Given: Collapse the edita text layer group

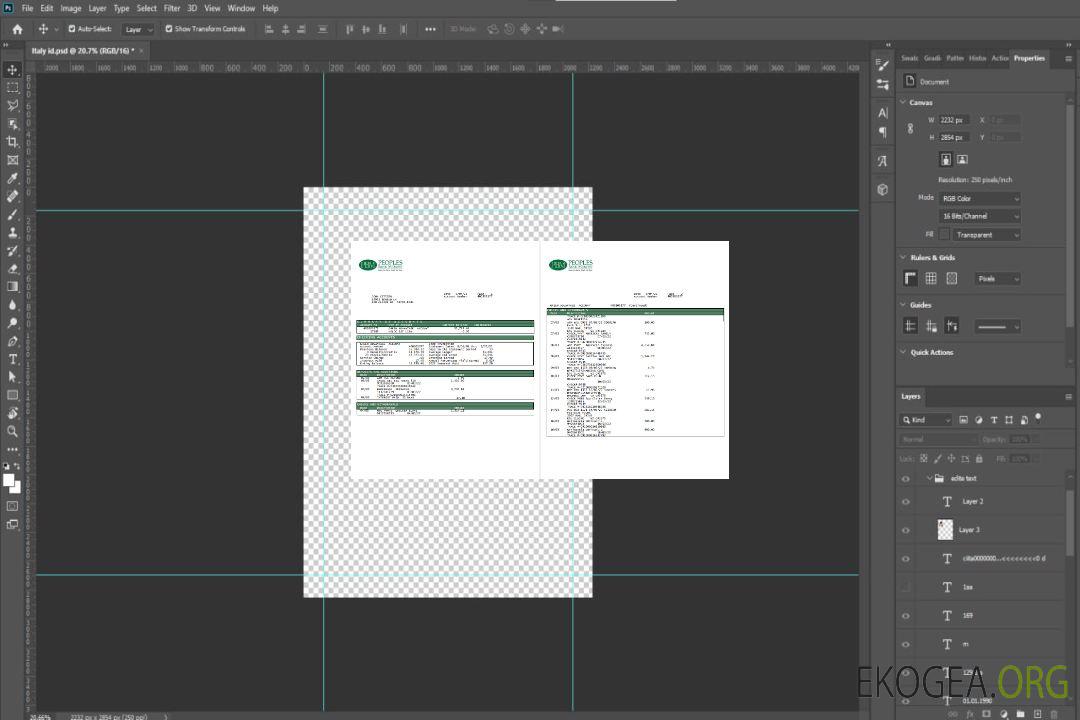Looking at the screenshot, I should [929, 479].
